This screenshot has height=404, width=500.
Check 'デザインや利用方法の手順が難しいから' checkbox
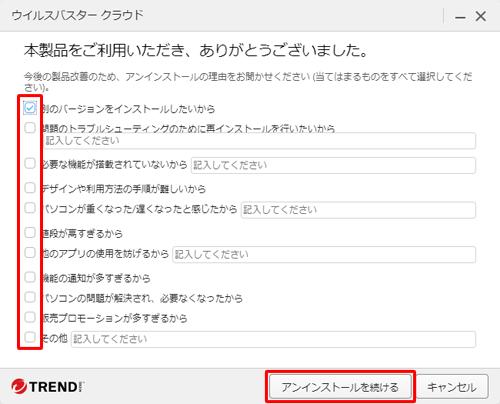(30, 188)
